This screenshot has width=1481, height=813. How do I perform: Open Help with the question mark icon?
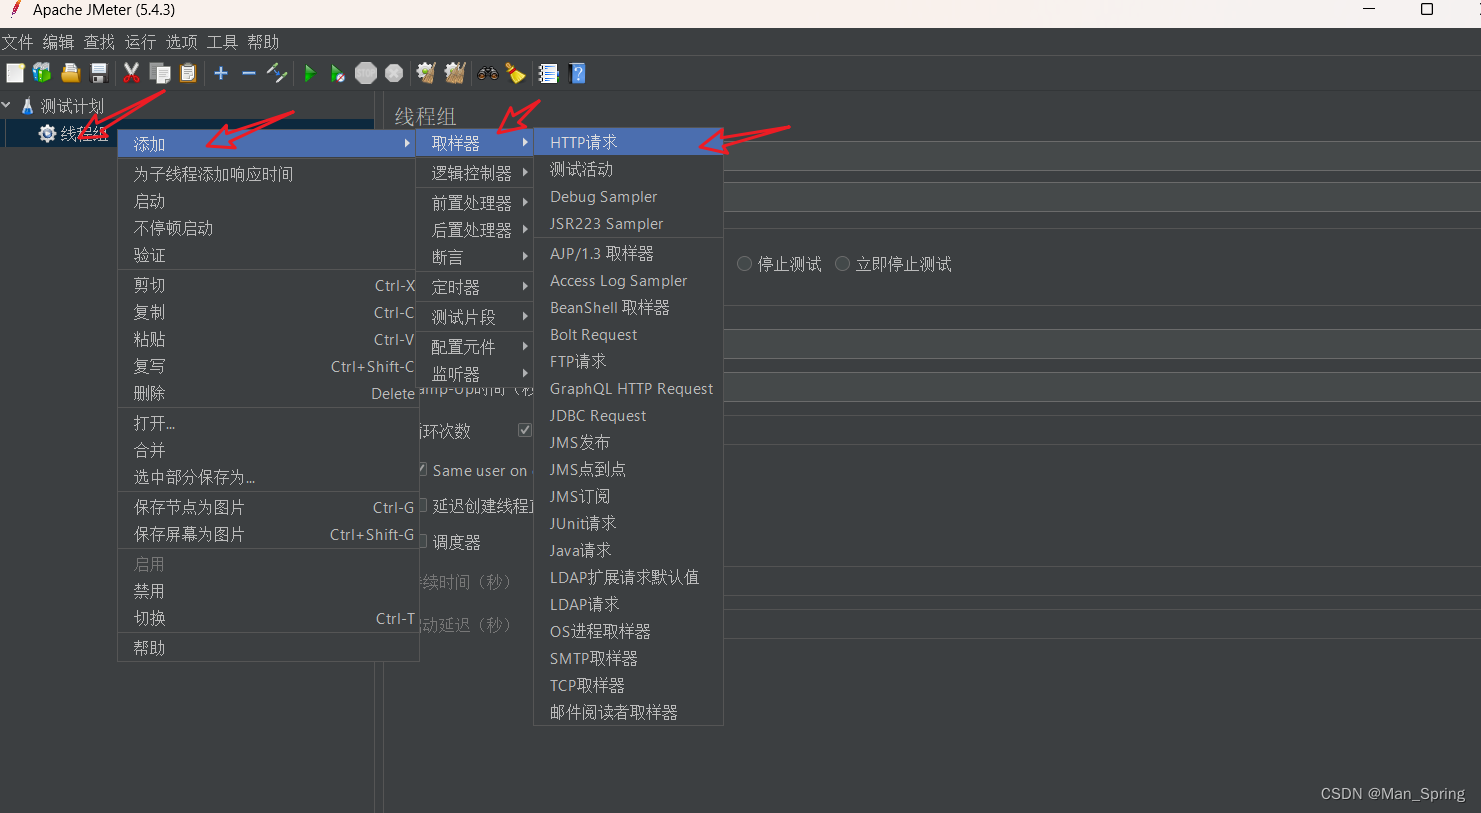(577, 73)
